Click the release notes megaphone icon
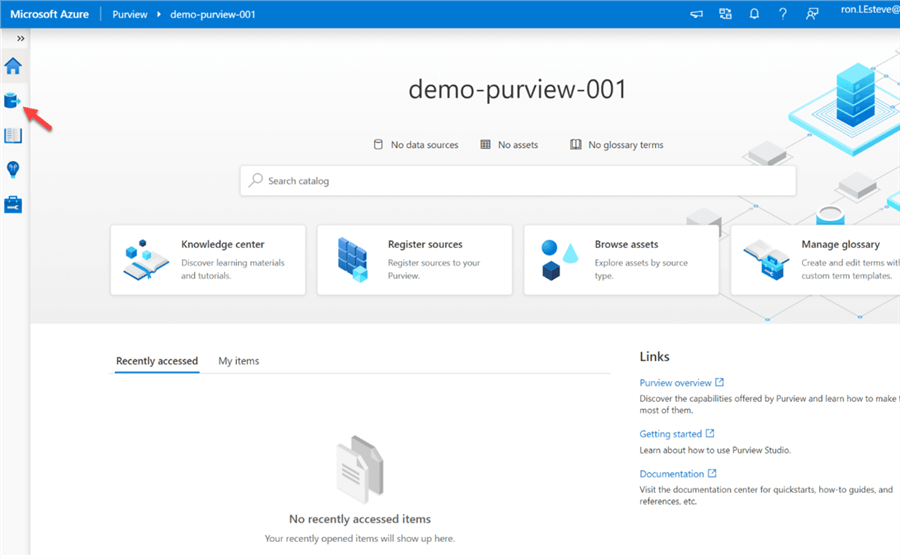 tap(696, 14)
